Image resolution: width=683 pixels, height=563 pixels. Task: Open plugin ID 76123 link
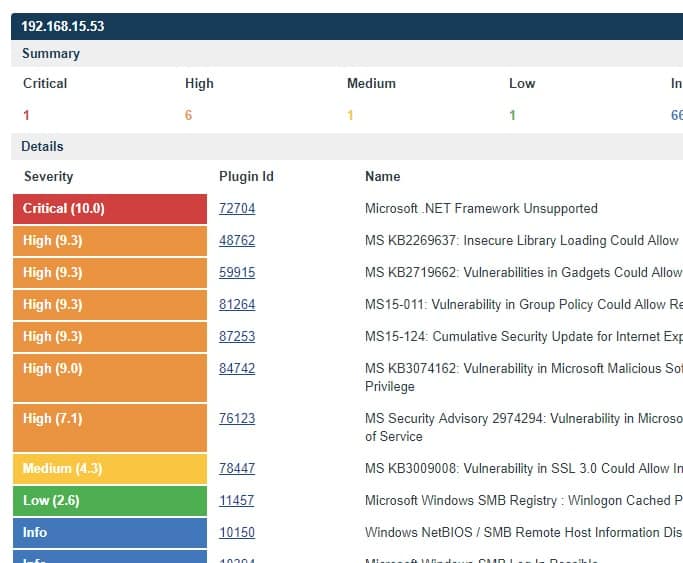237,418
